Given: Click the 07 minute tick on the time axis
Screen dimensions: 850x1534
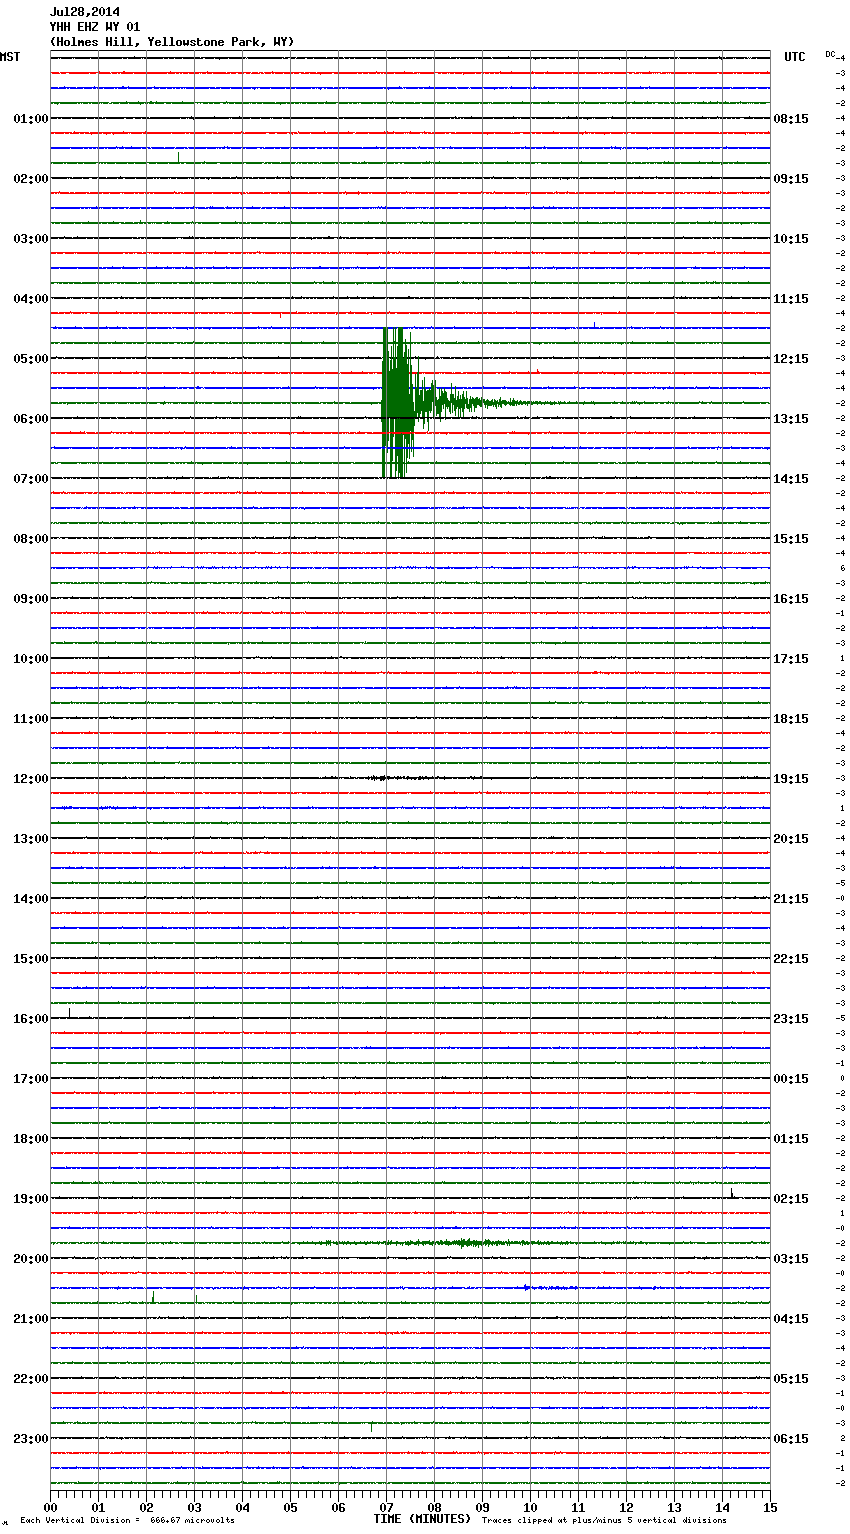Looking at the screenshot, I should click(386, 1507).
